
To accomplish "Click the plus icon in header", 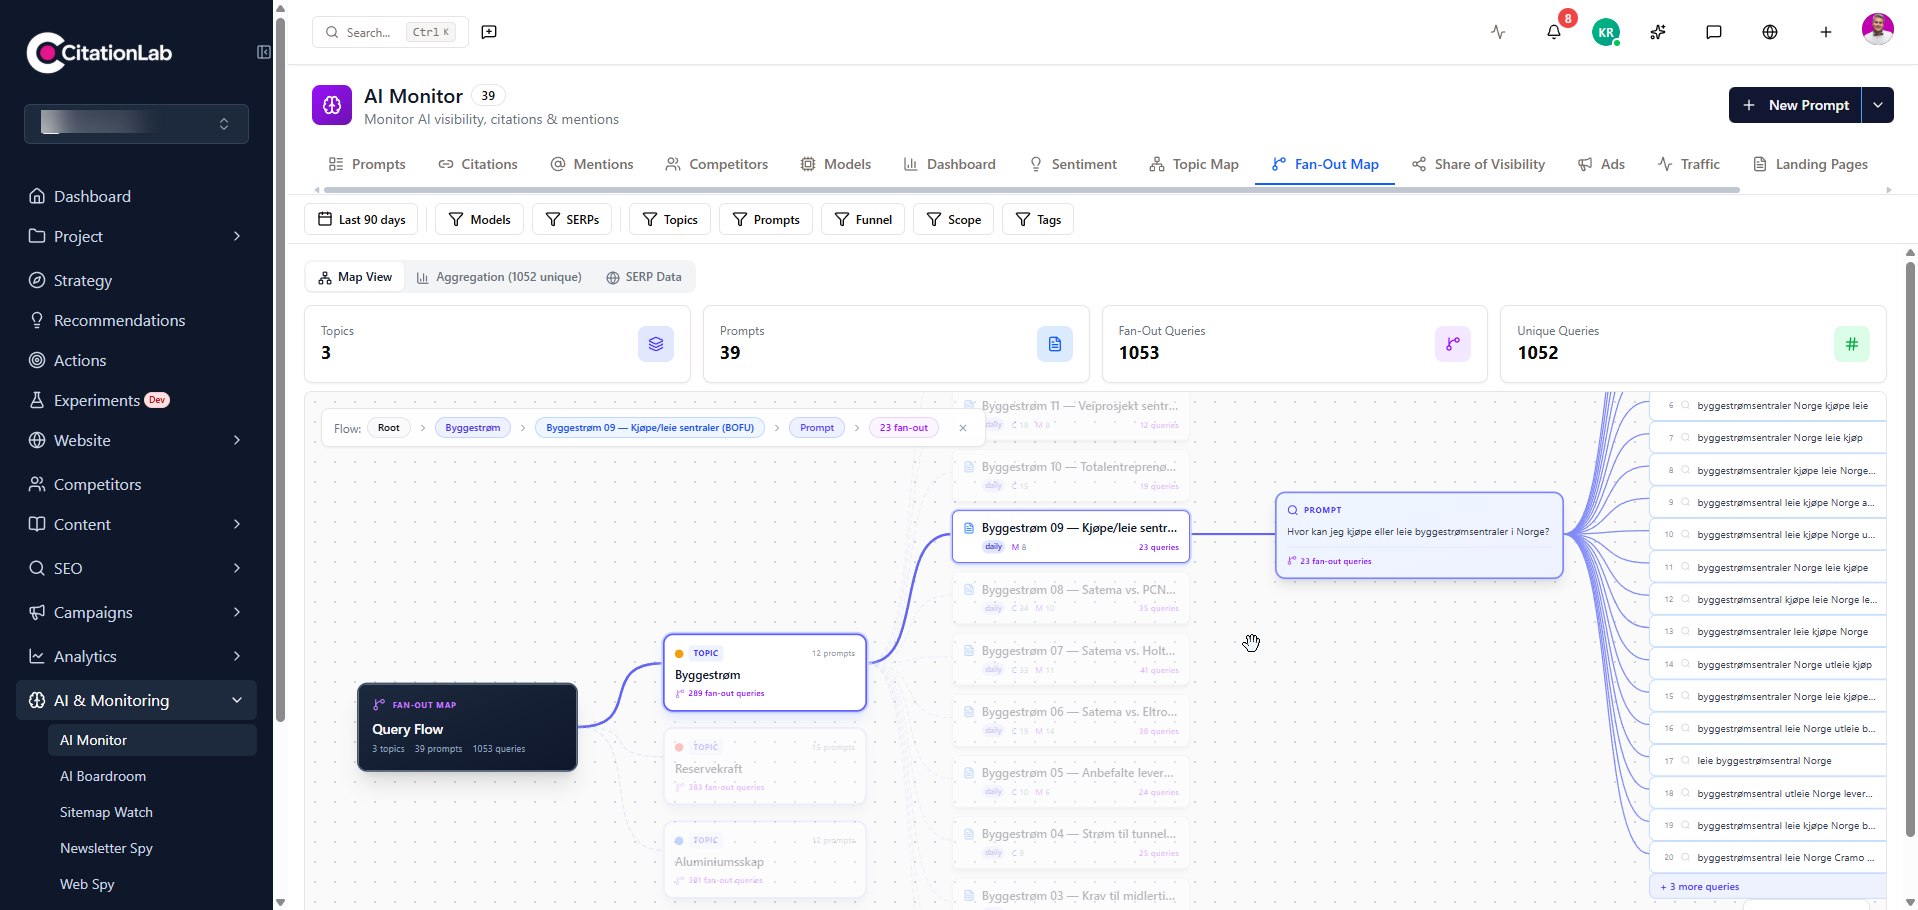I will point(1826,32).
